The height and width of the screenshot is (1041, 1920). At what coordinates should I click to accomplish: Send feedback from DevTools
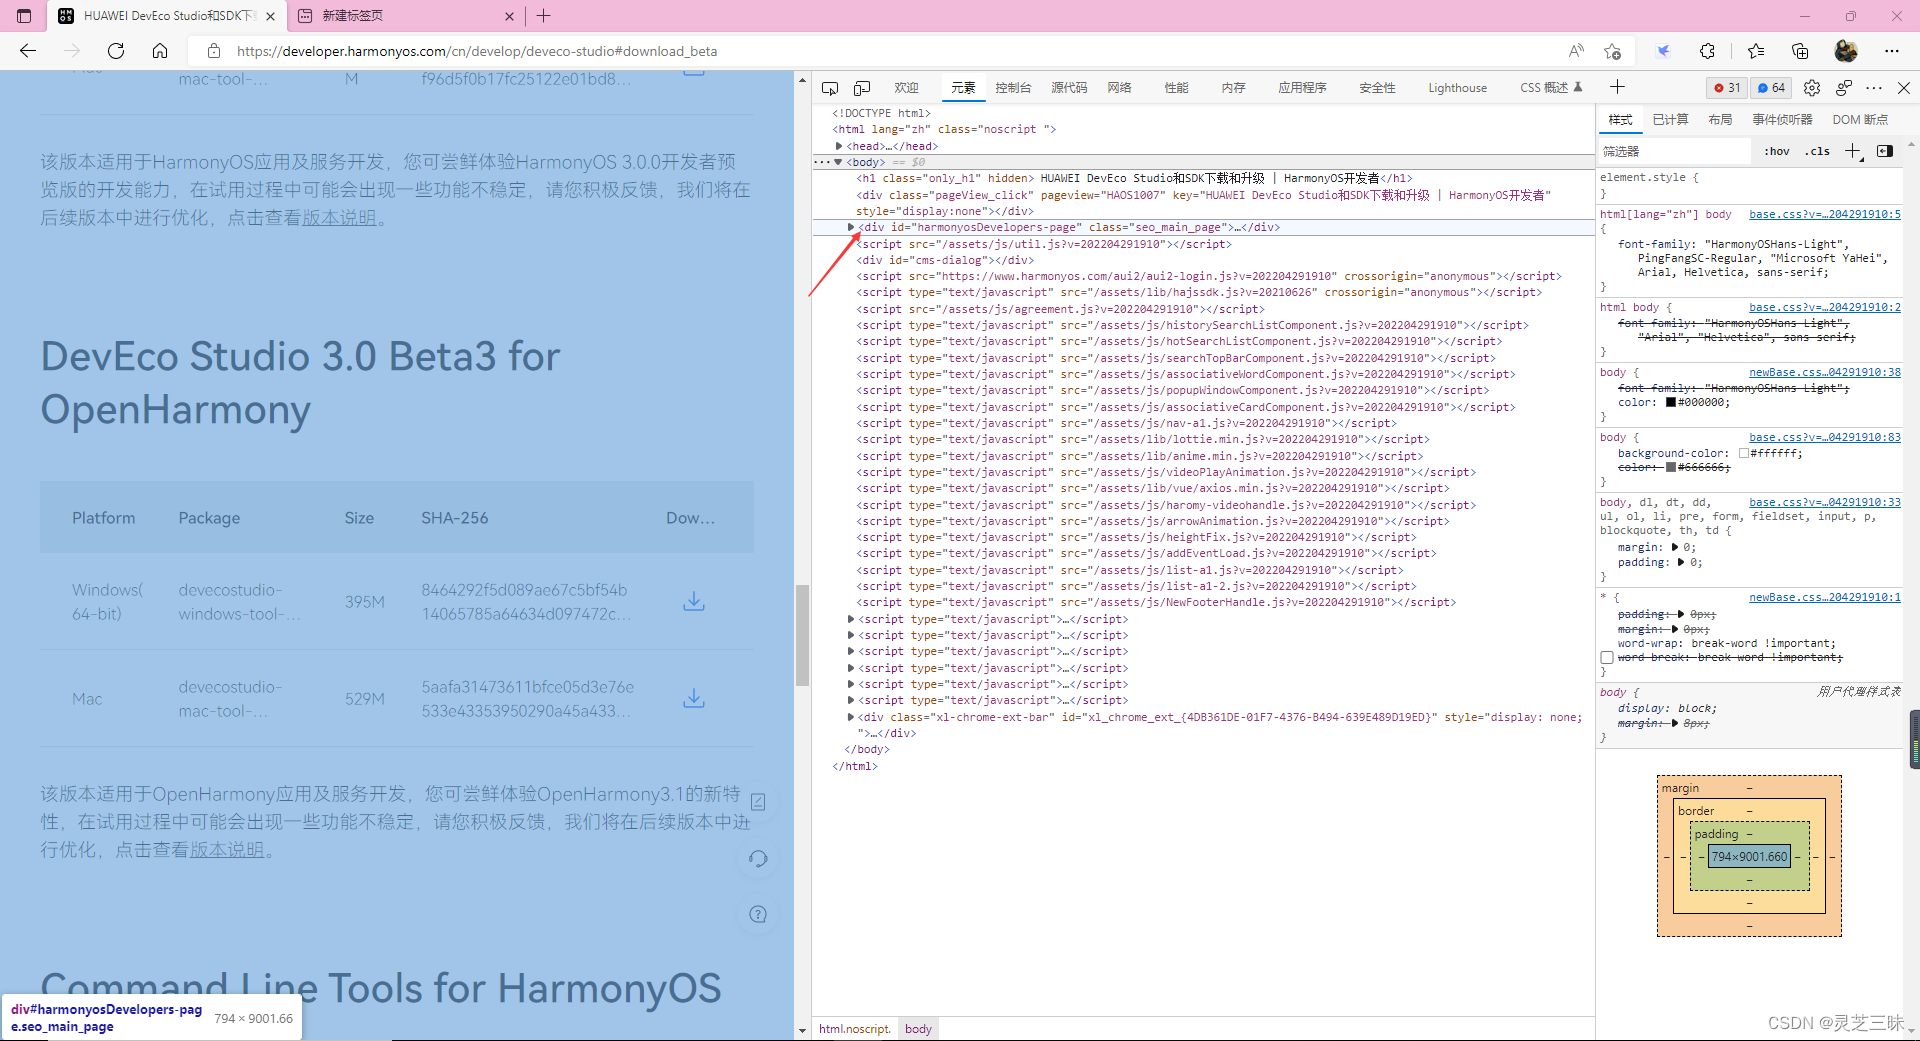click(x=1844, y=88)
